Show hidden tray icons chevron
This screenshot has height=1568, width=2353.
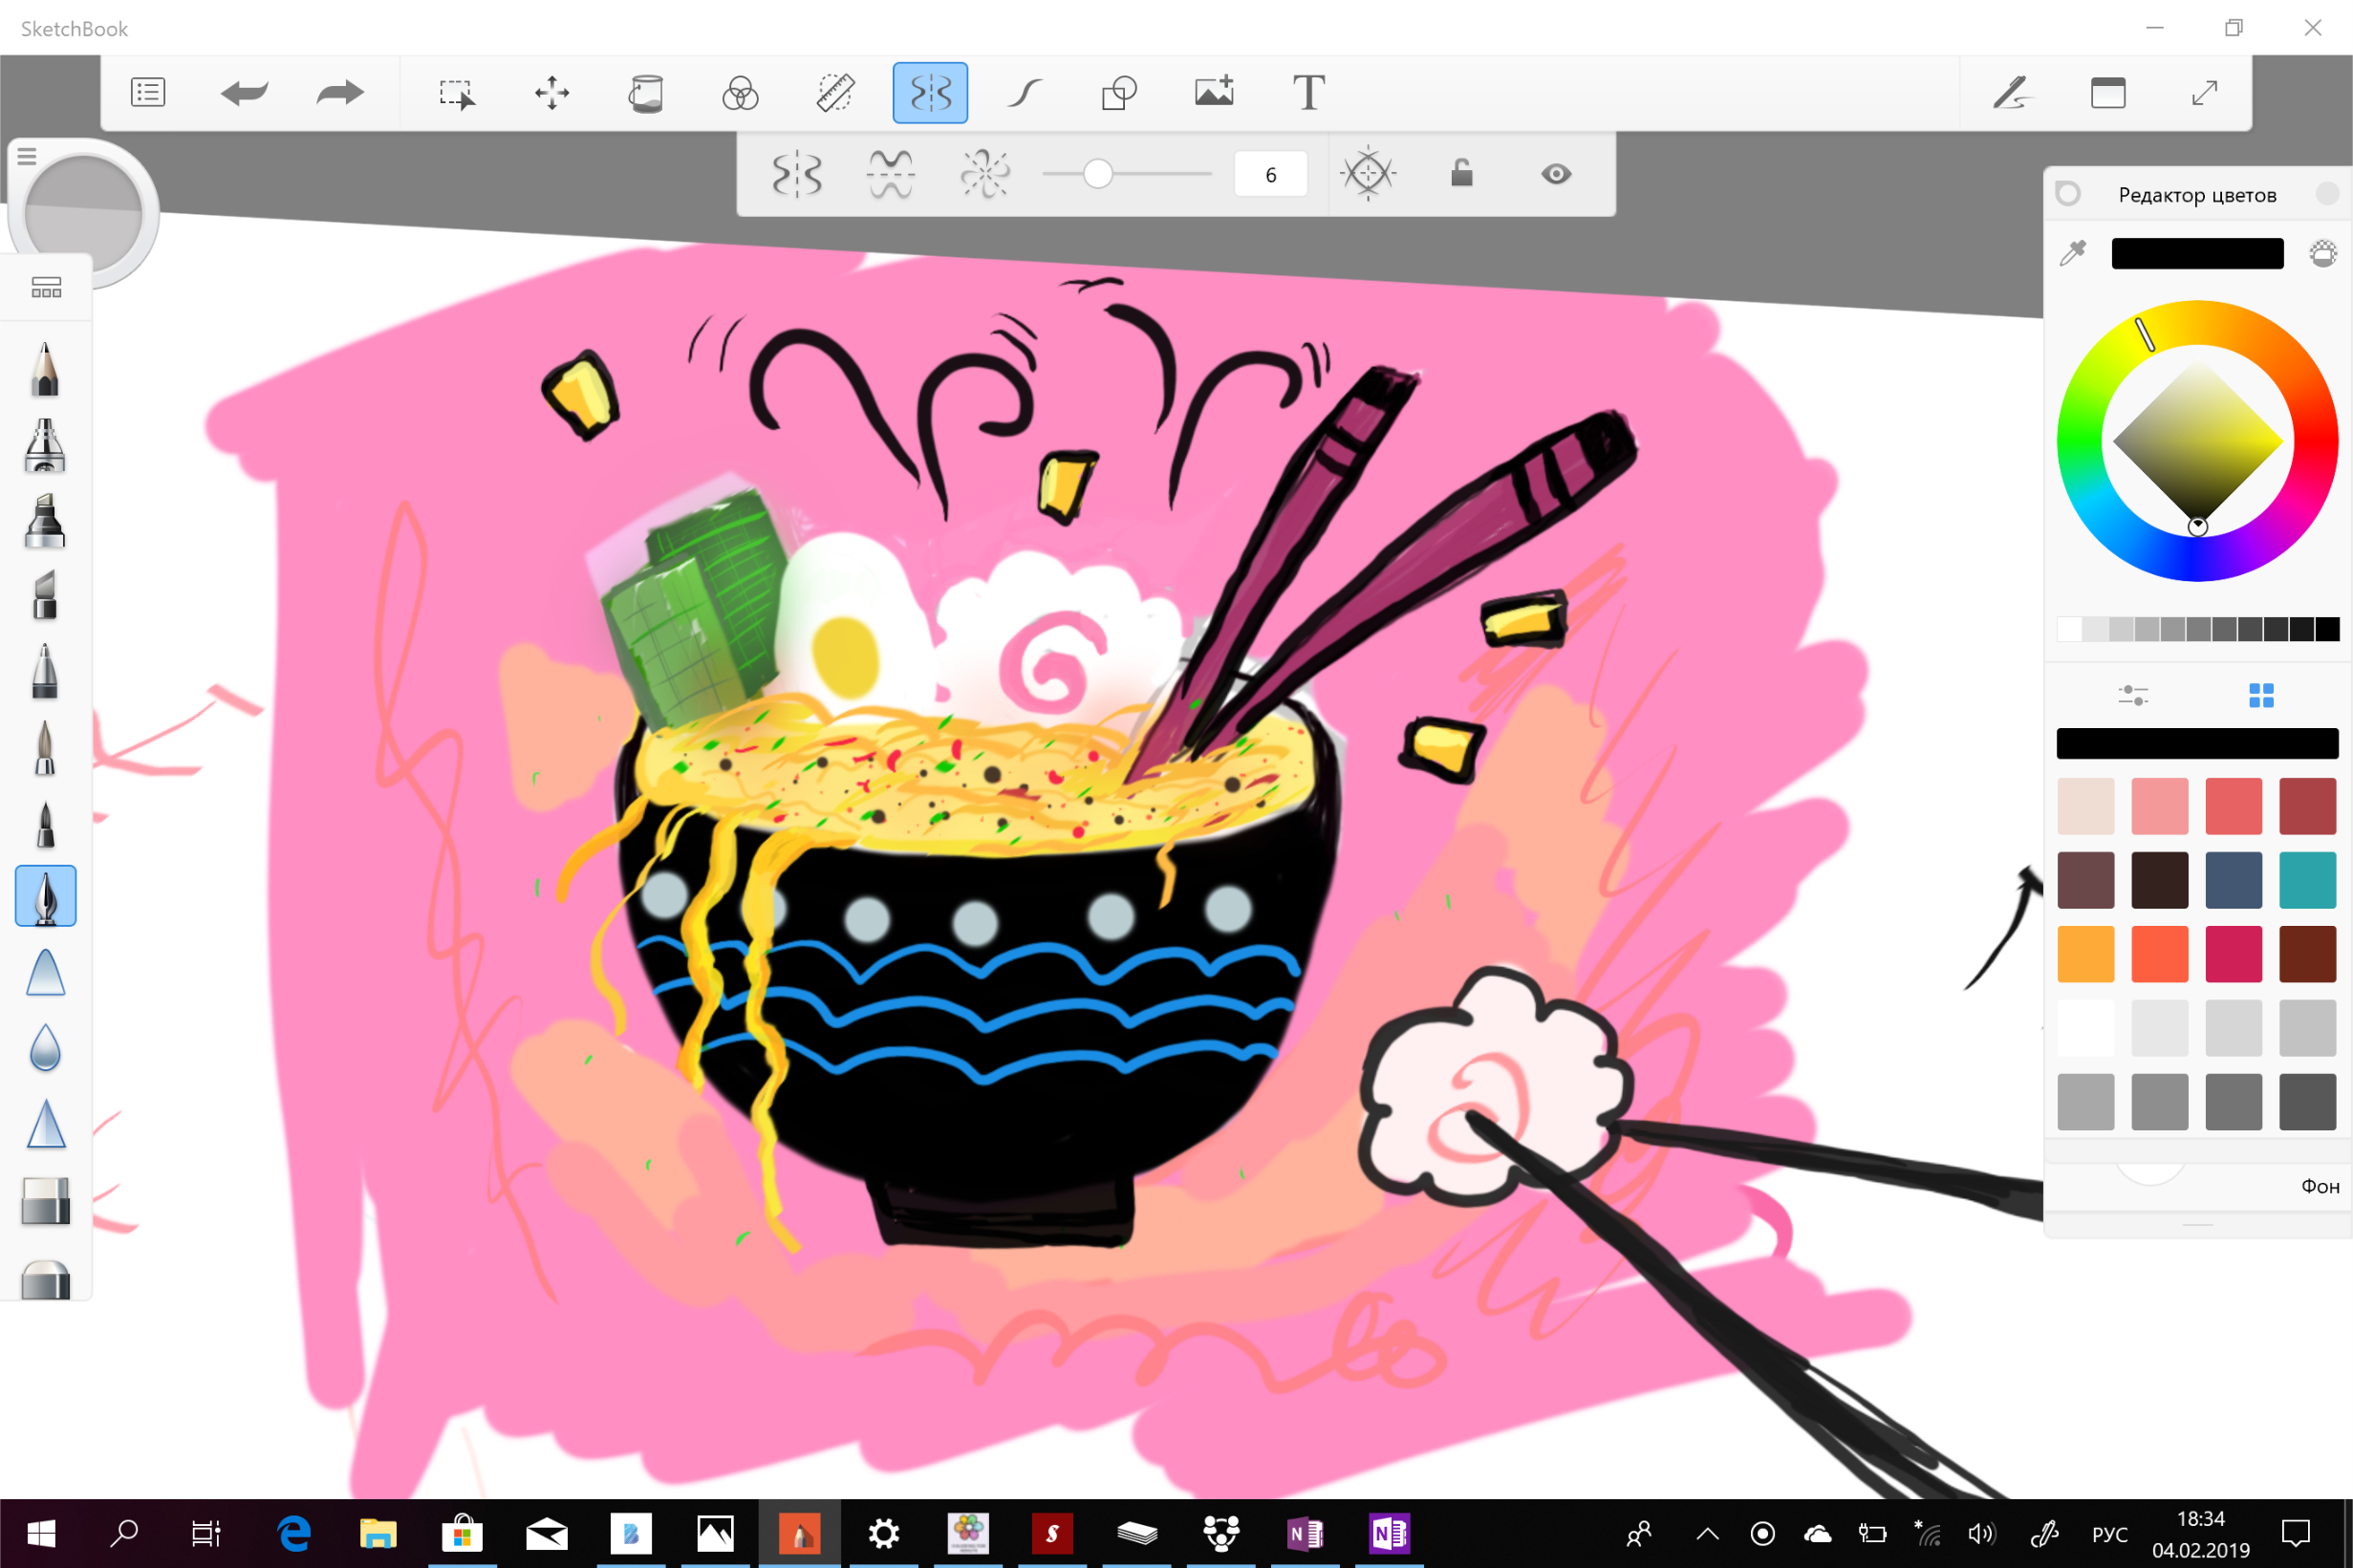pos(1707,1534)
